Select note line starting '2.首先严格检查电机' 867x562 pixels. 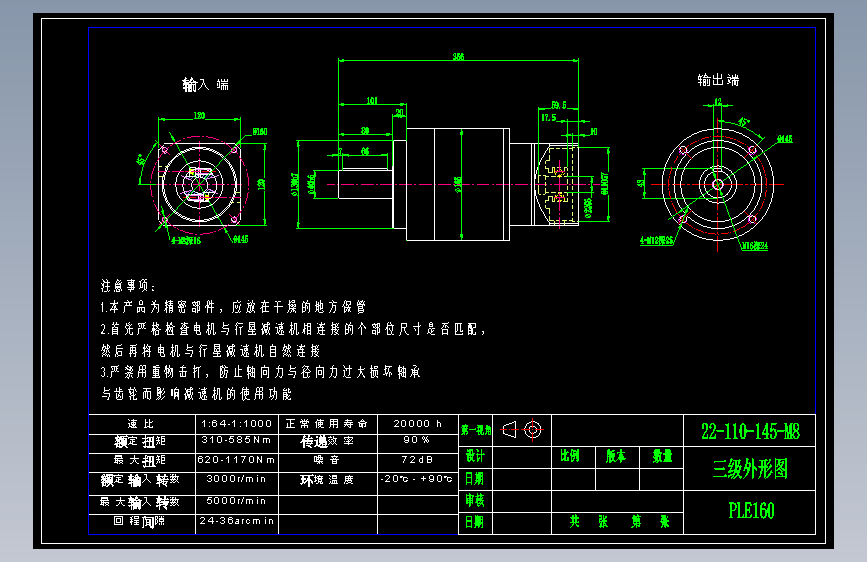[x=293, y=329]
